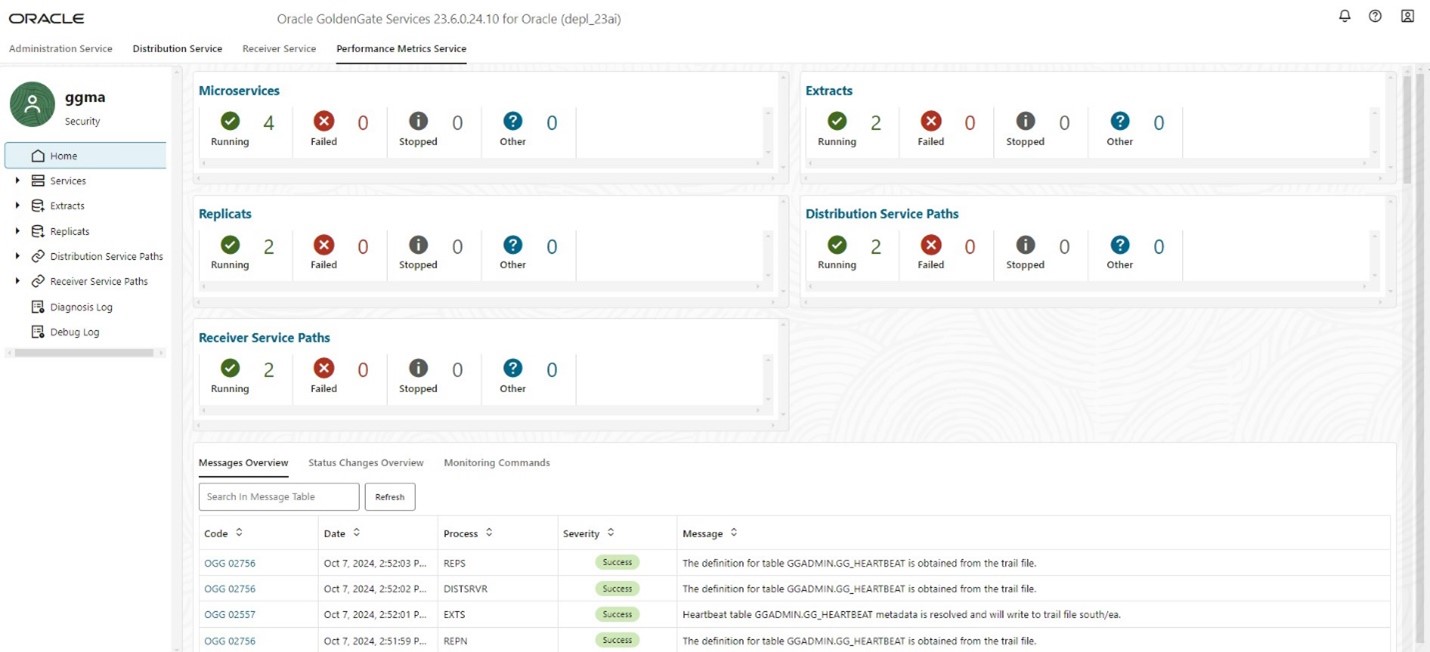This screenshot has height=652, width=1430.
Task: Click Receiver Service Paths Stopped info icon
Action: pos(418,368)
